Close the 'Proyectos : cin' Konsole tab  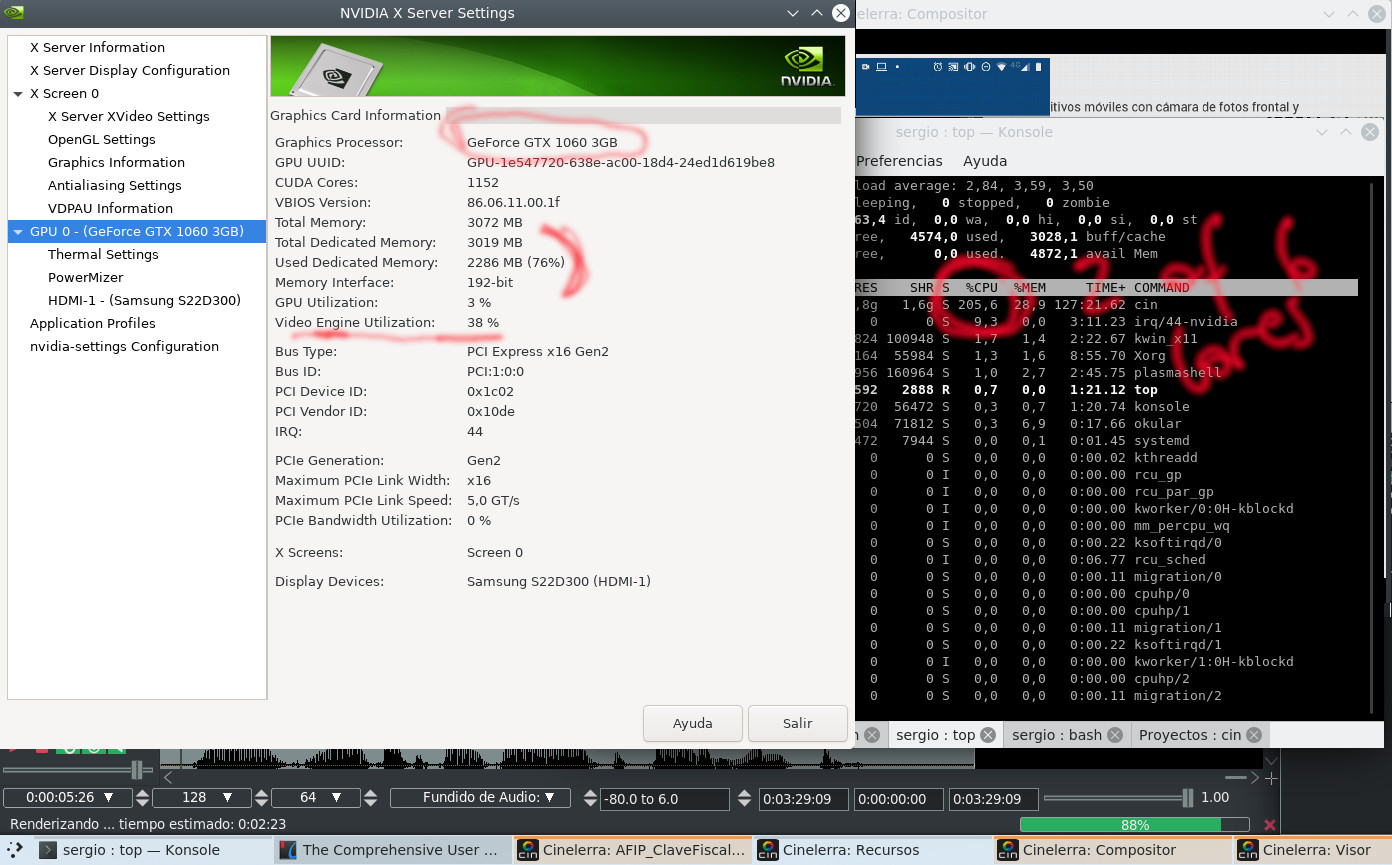pyautogui.click(x=1254, y=735)
